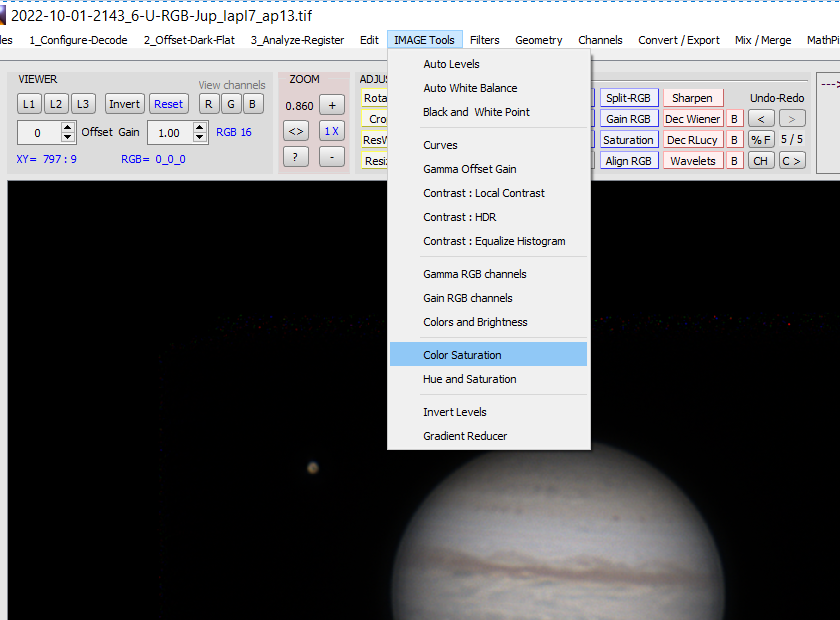Open Colors and Brightness

[x=488, y=322]
